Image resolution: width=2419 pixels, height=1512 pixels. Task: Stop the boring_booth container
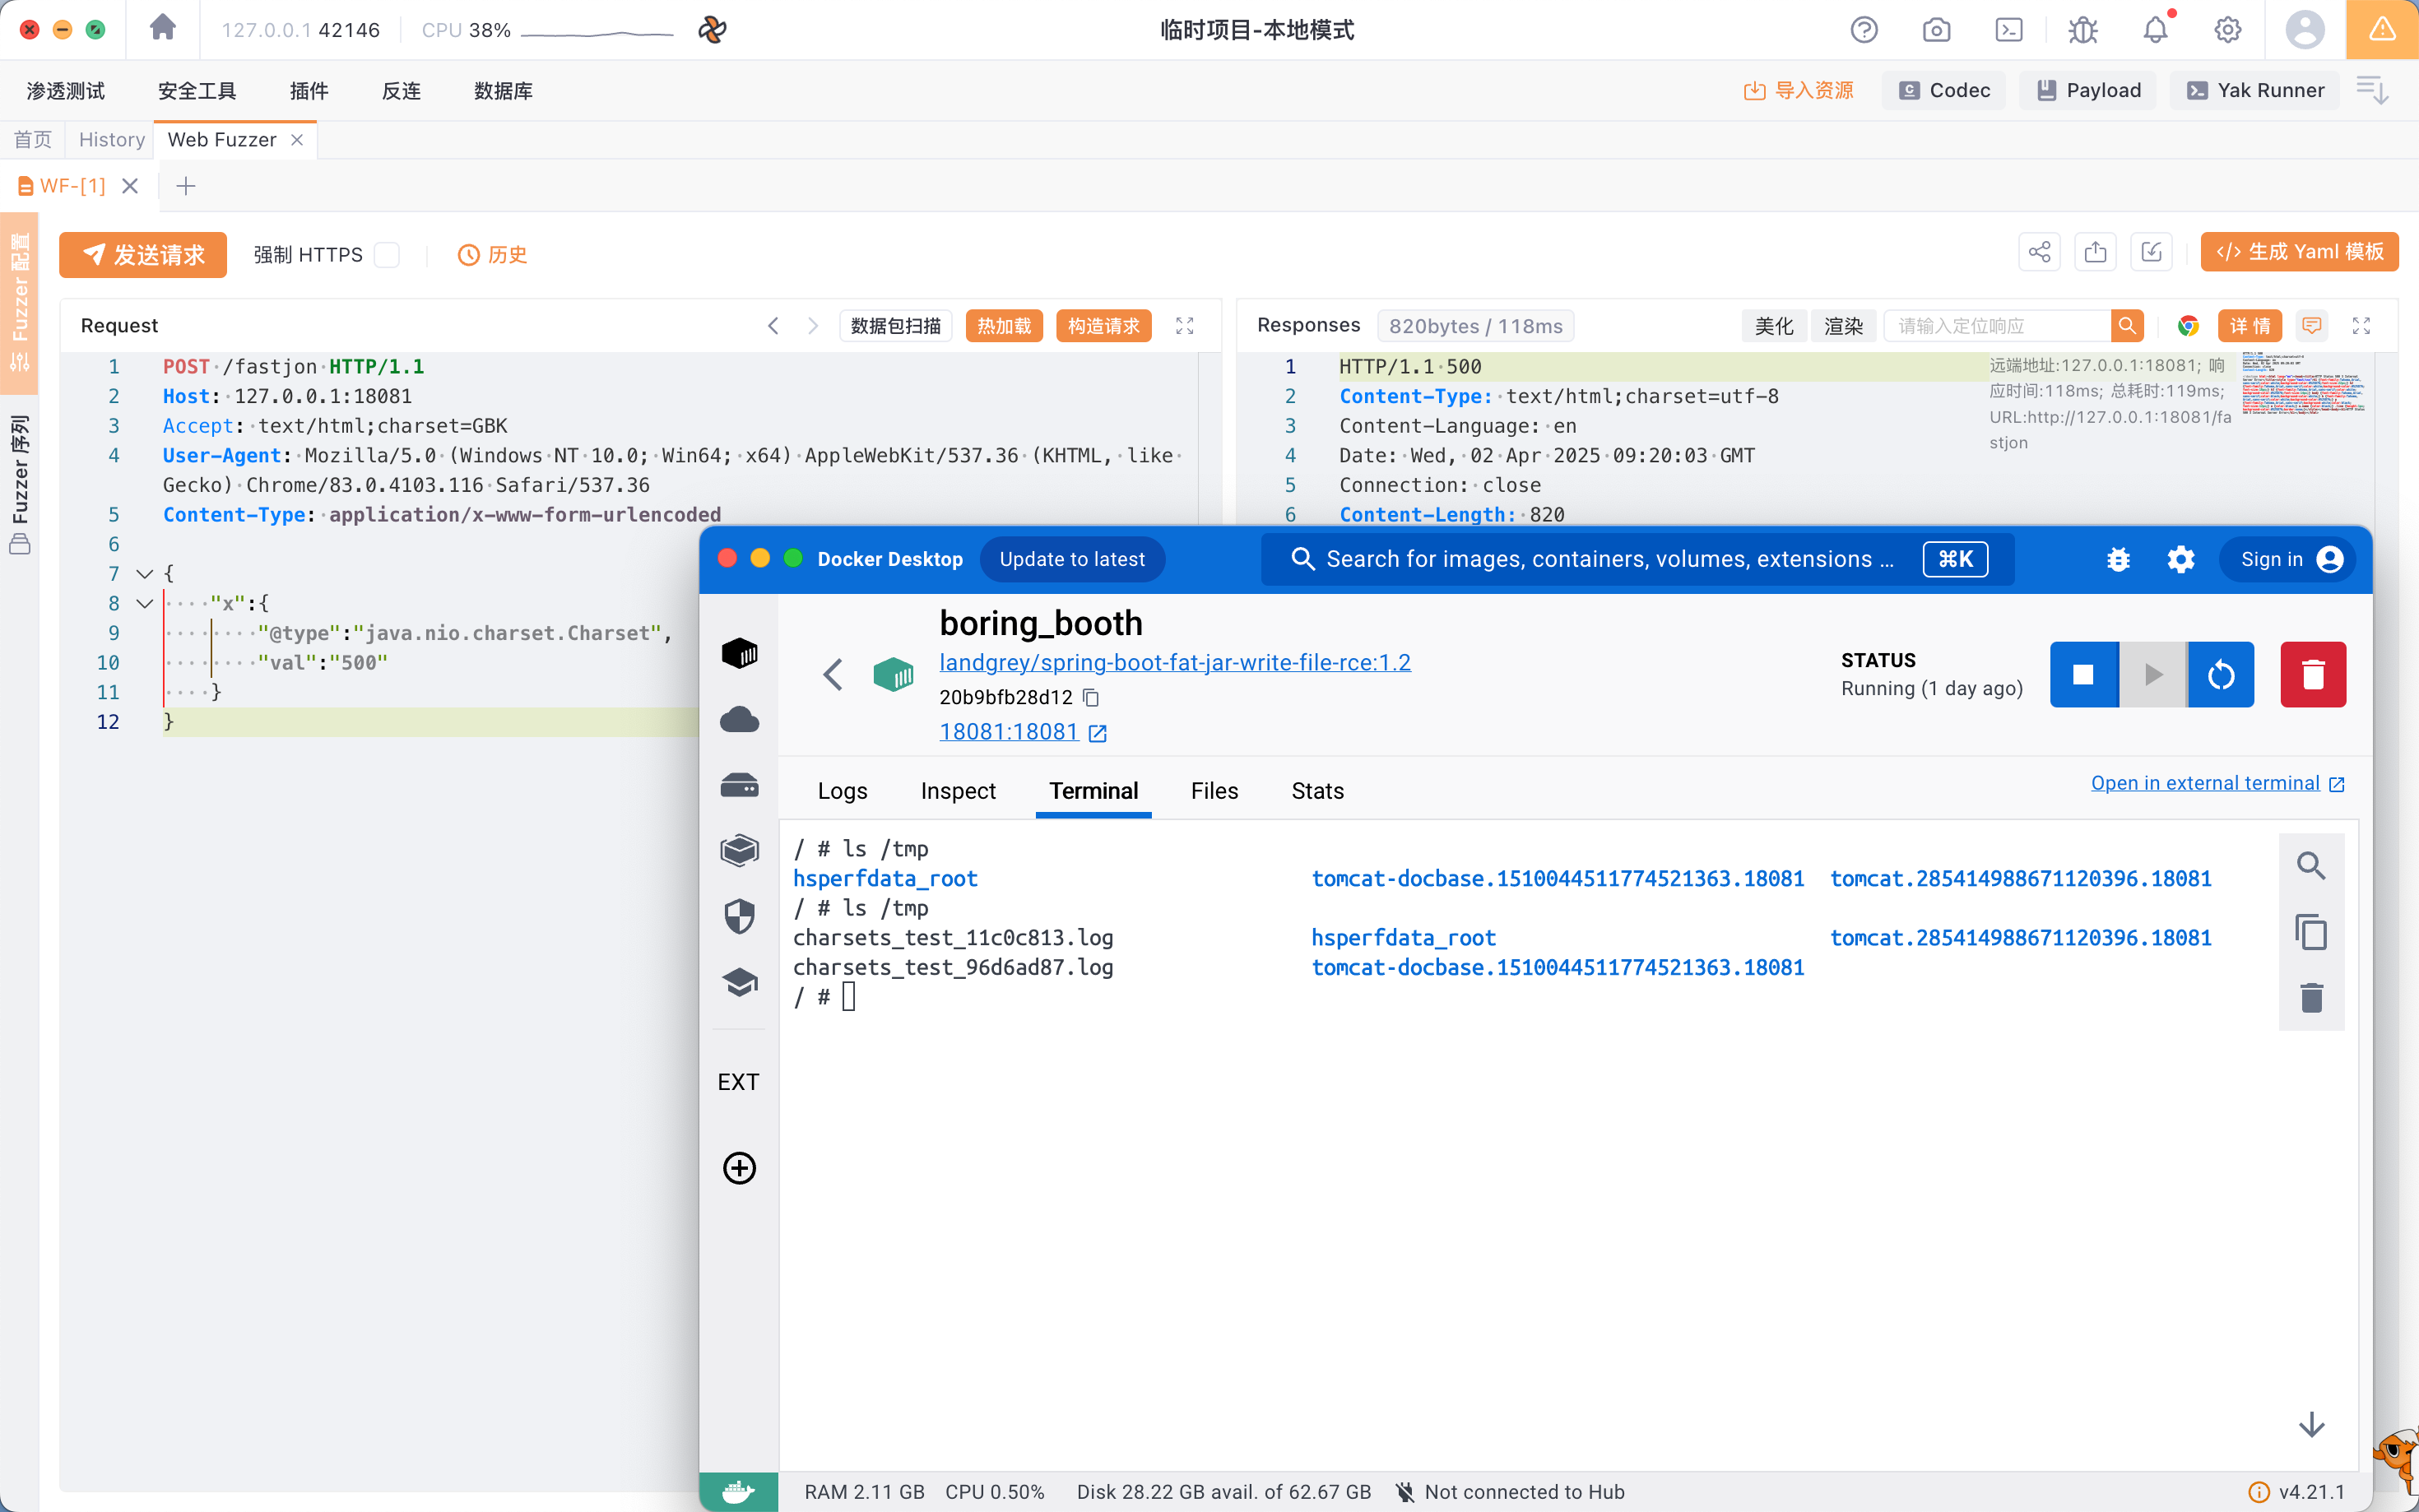pos(2083,675)
